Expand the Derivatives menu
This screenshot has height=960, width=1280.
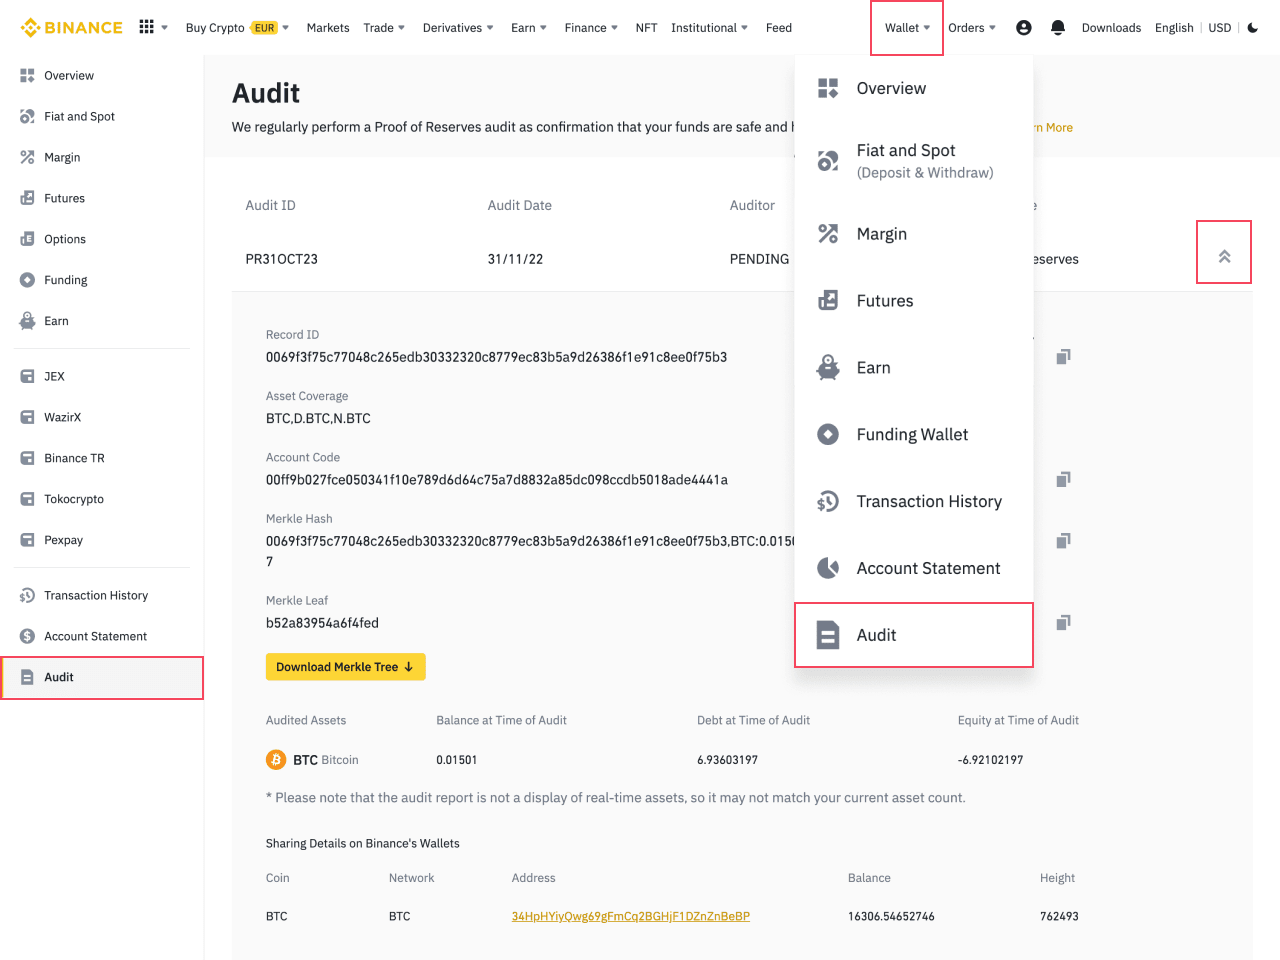click(x=458, y=28)
